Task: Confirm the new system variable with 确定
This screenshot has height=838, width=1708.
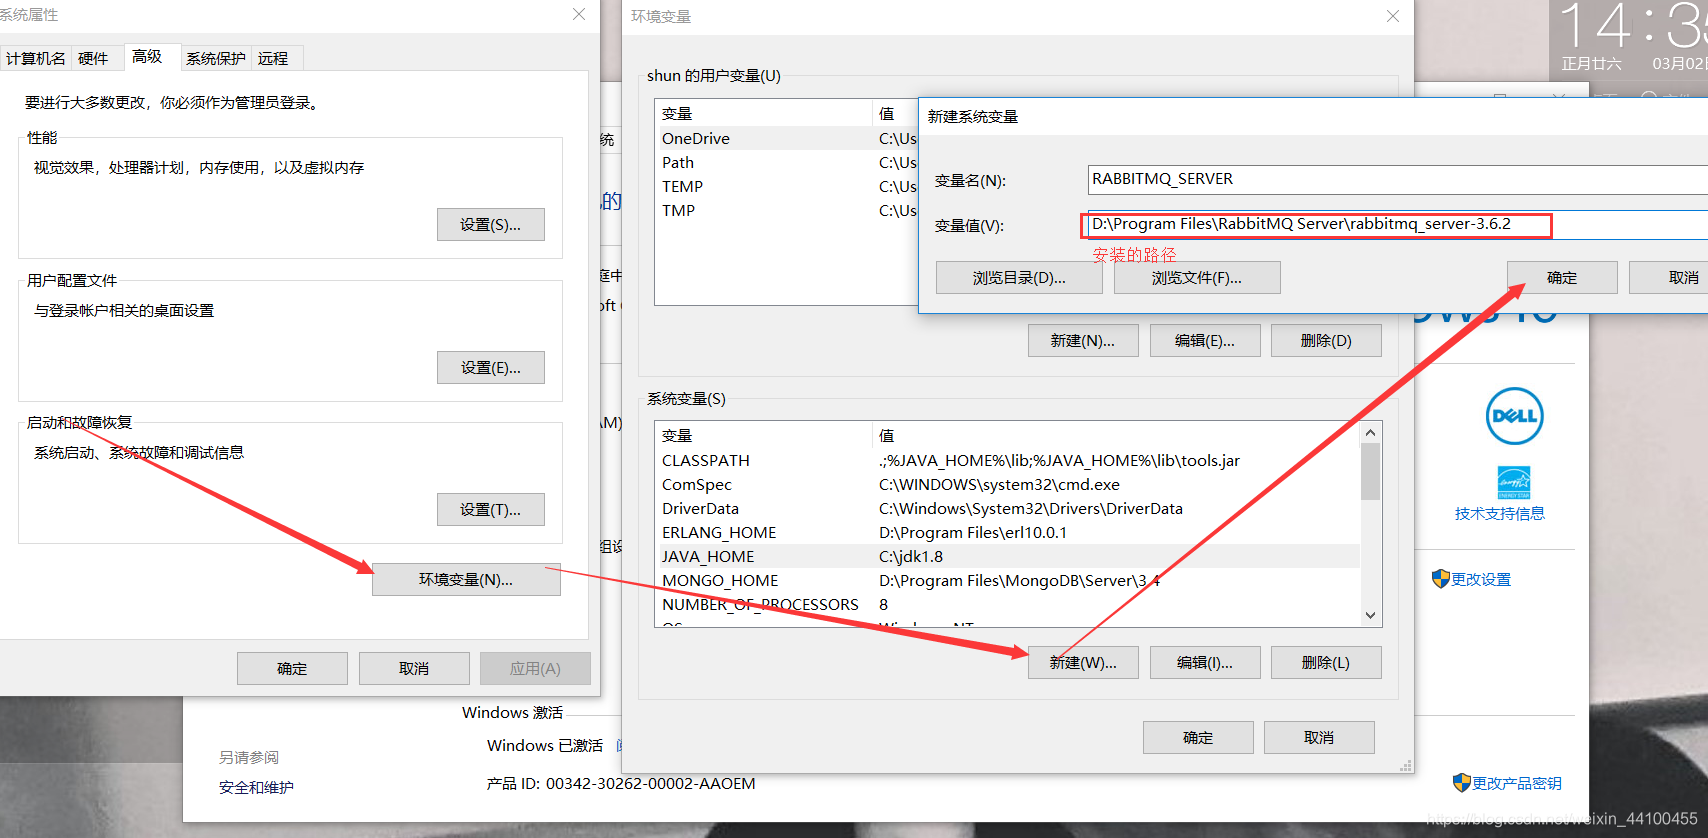Action: (x=1562, y=278)
